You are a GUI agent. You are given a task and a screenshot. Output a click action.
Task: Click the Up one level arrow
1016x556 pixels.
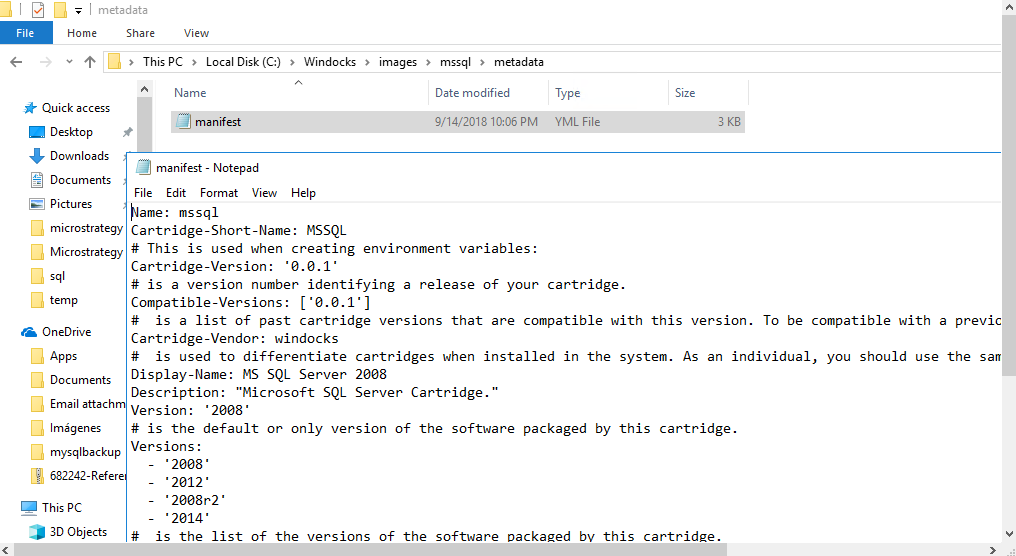[90, 62]
